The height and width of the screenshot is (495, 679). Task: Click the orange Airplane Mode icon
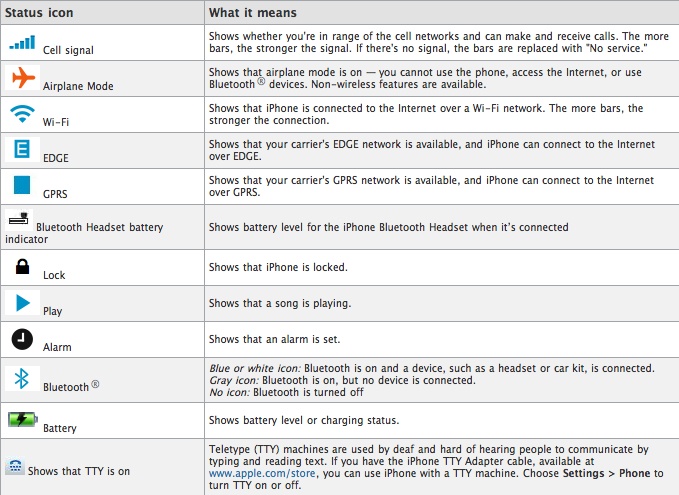(x=22, y=79)
